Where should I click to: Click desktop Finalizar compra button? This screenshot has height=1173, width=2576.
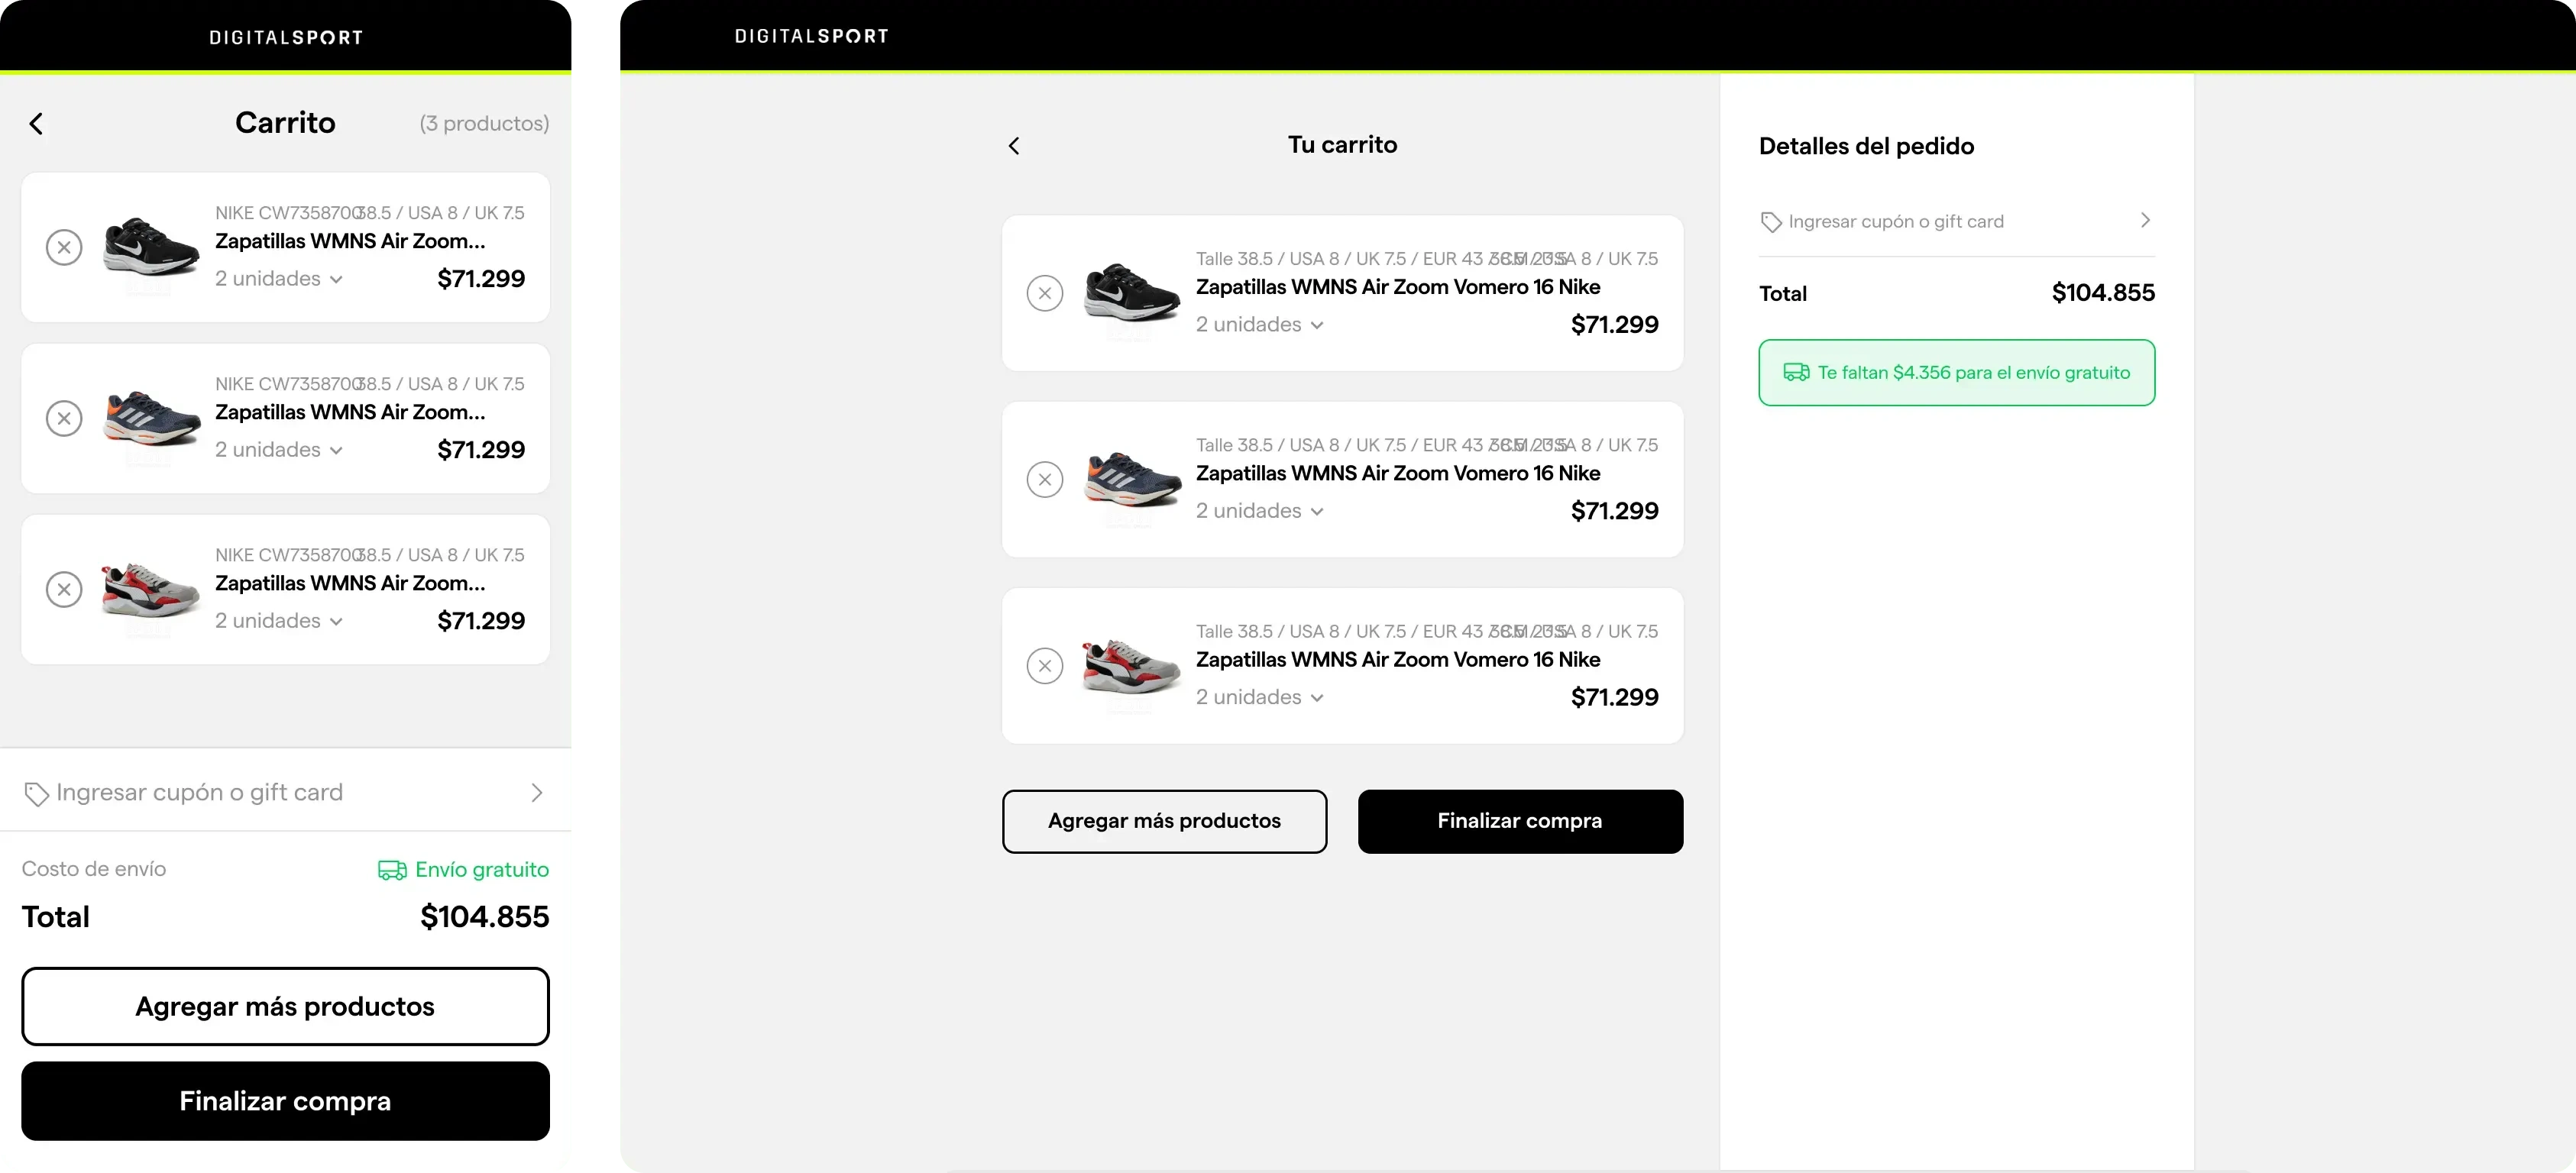pos(1519,821)
